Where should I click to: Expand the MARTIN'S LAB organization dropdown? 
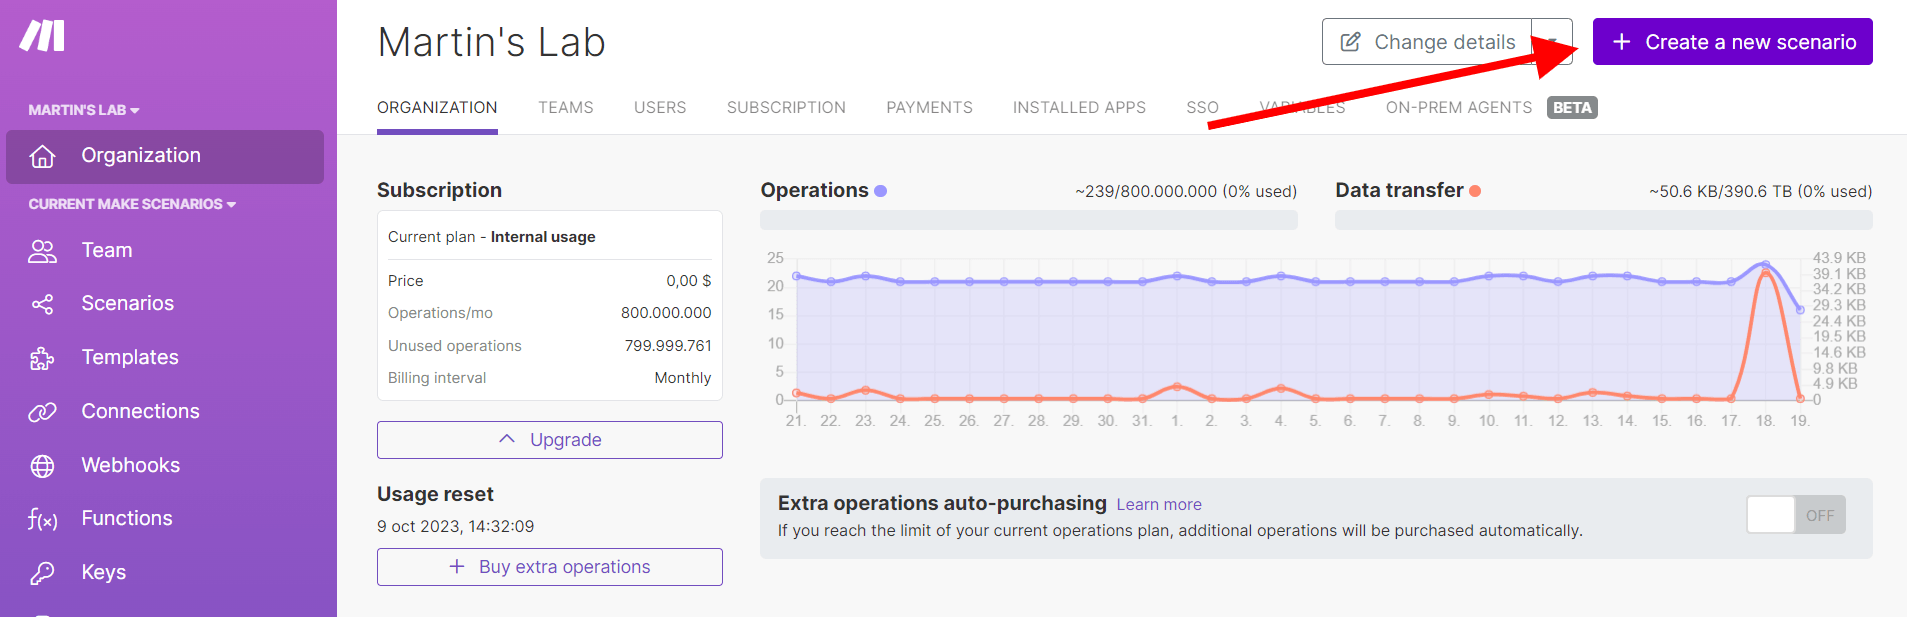(84, 110)
